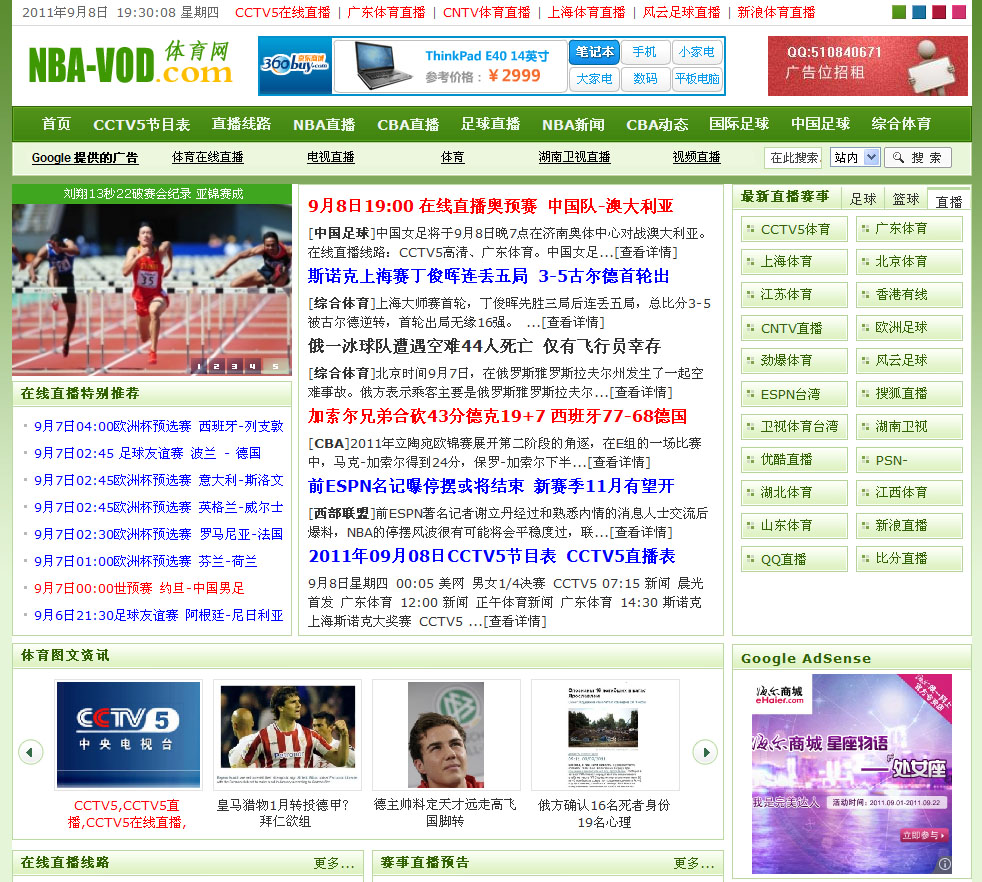Viewport: 982px width, 882px height.
Task: Click the QQ 广告位招租 red banner
Action: click(x=867, y=66)
